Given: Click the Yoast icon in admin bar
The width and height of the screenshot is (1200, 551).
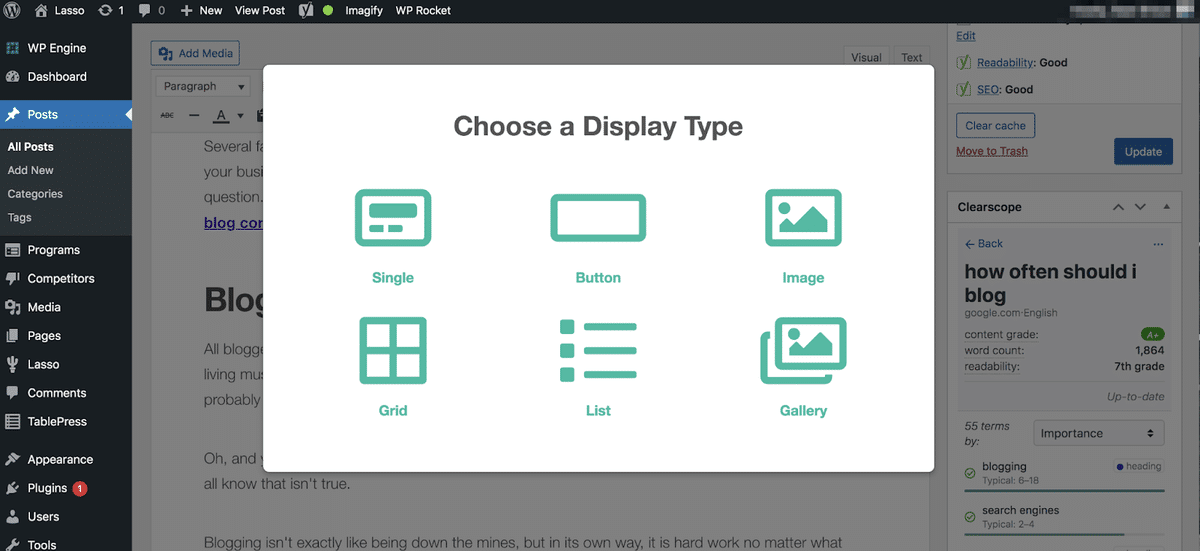Looking at the screenshot, I should (x=308, y=10).
